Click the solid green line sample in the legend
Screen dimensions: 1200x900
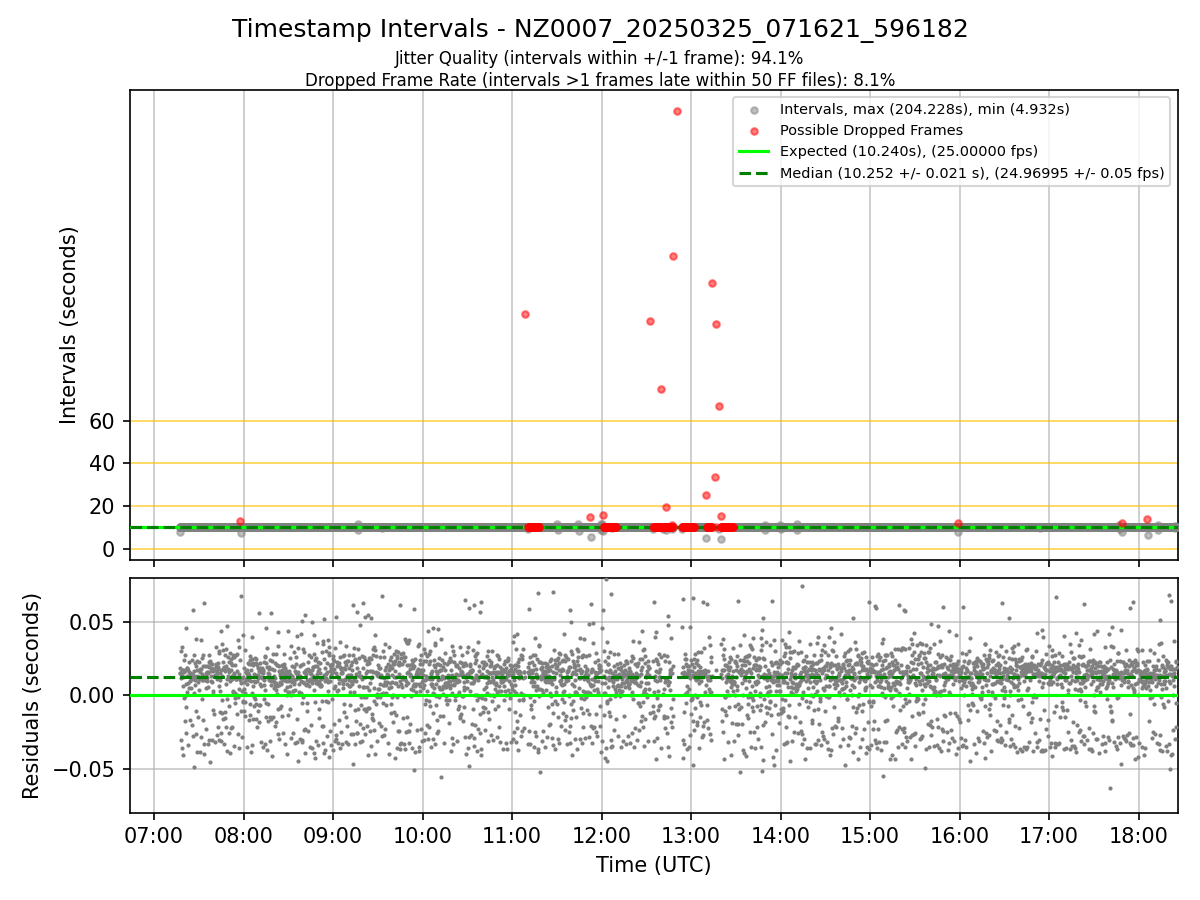point(754,152)
